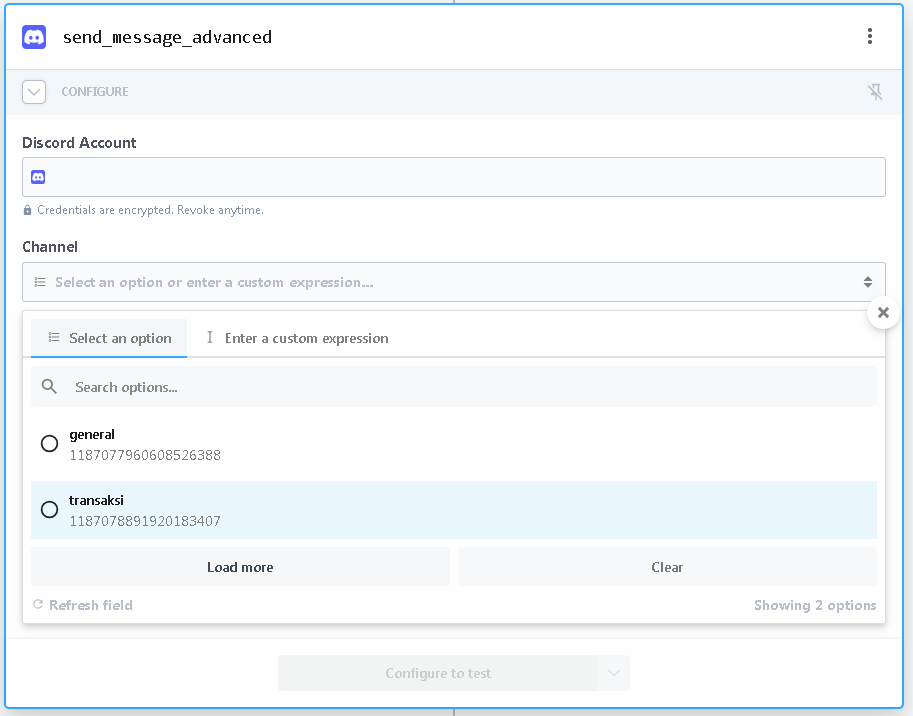This screenshot has height=716, width=913.
Task: Click the Load more button
Action: [240, 567]
